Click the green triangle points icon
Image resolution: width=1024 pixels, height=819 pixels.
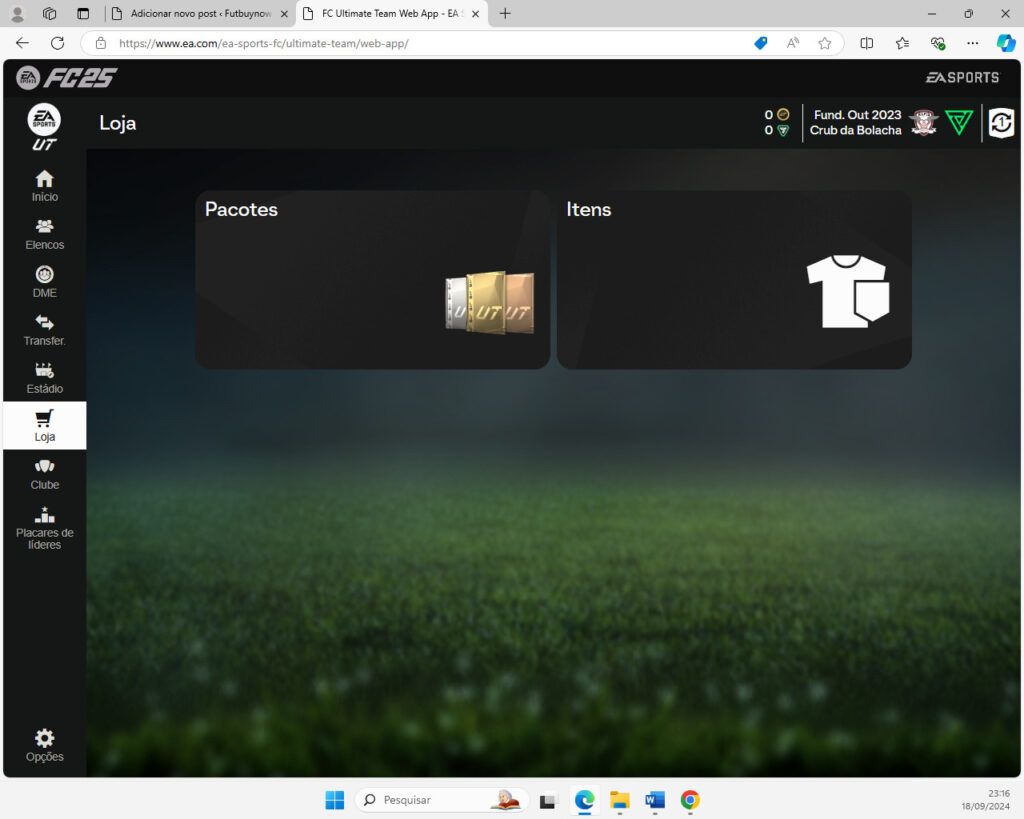(959, 123)
